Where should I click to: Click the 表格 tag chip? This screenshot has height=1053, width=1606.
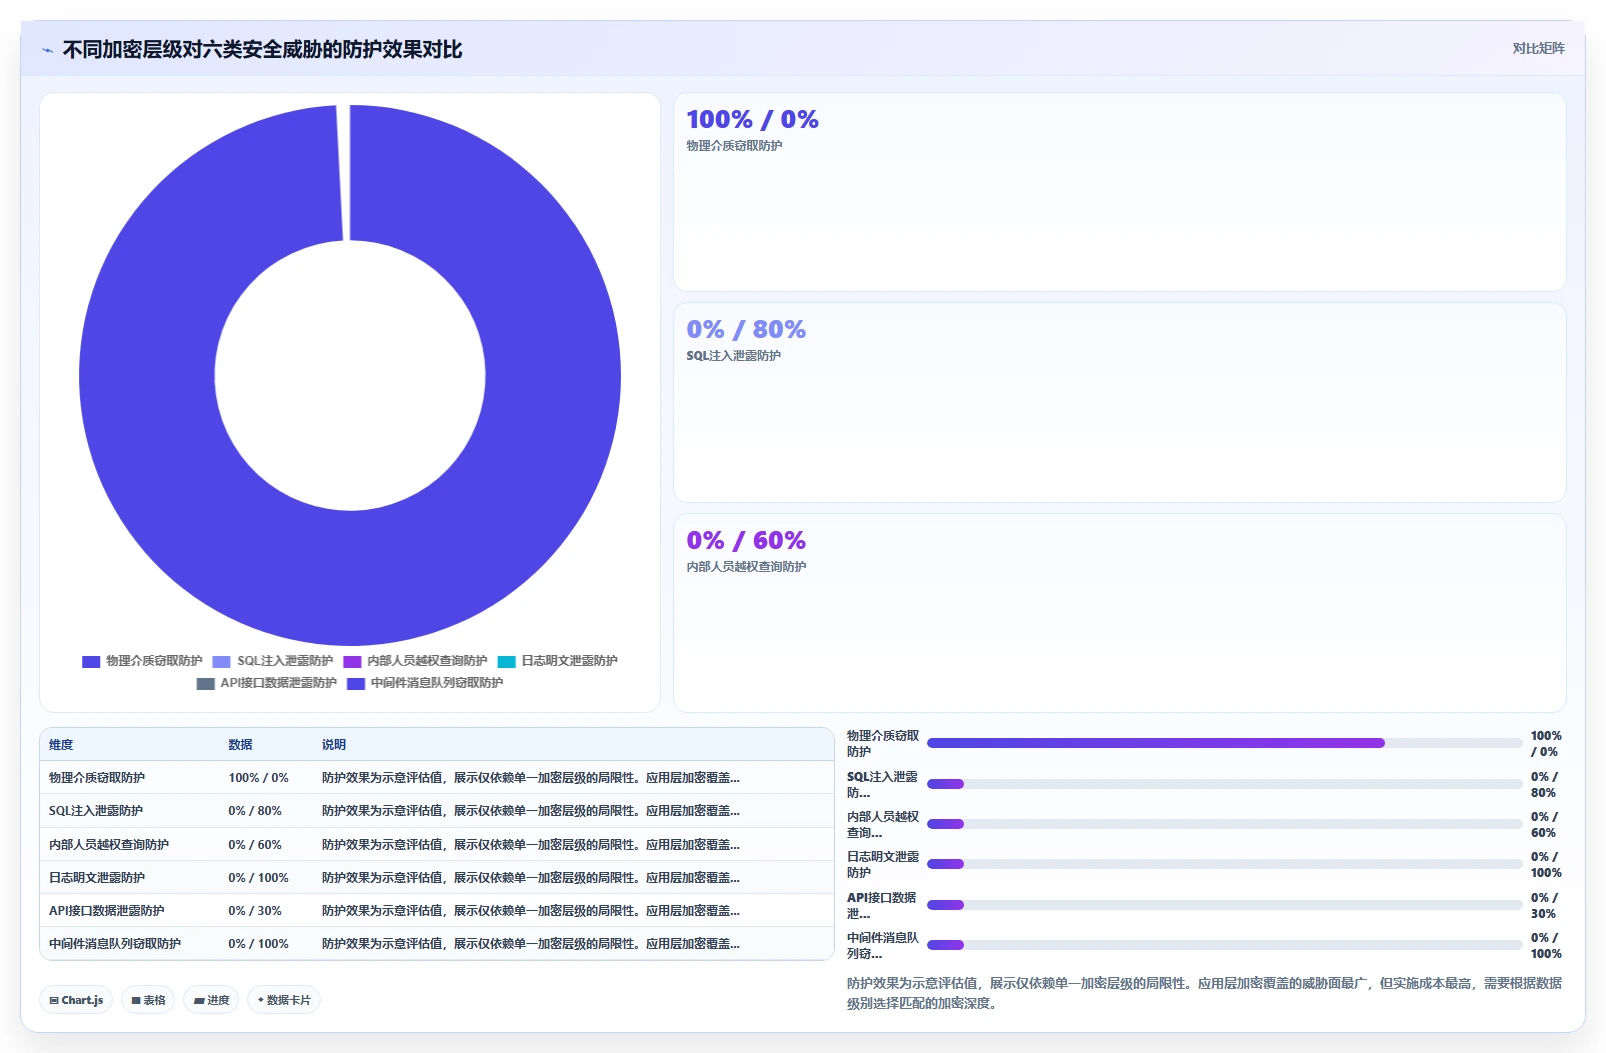[148, 1000]
